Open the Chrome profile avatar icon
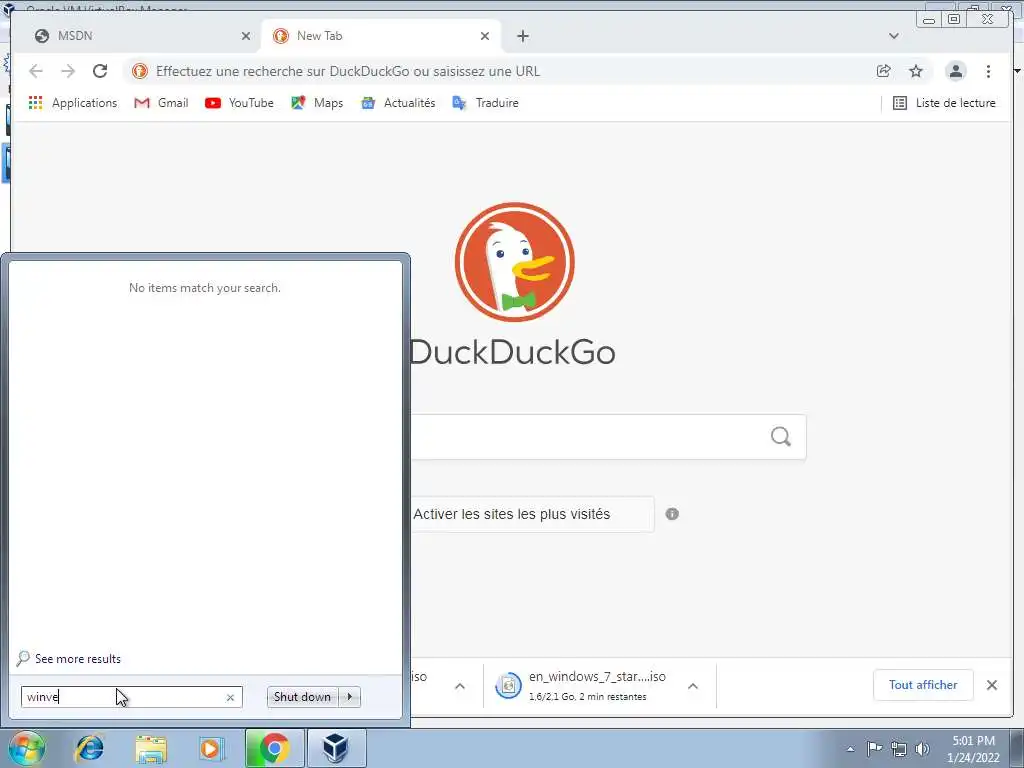Screen dimensions: 1024x768 click(955, 71)
